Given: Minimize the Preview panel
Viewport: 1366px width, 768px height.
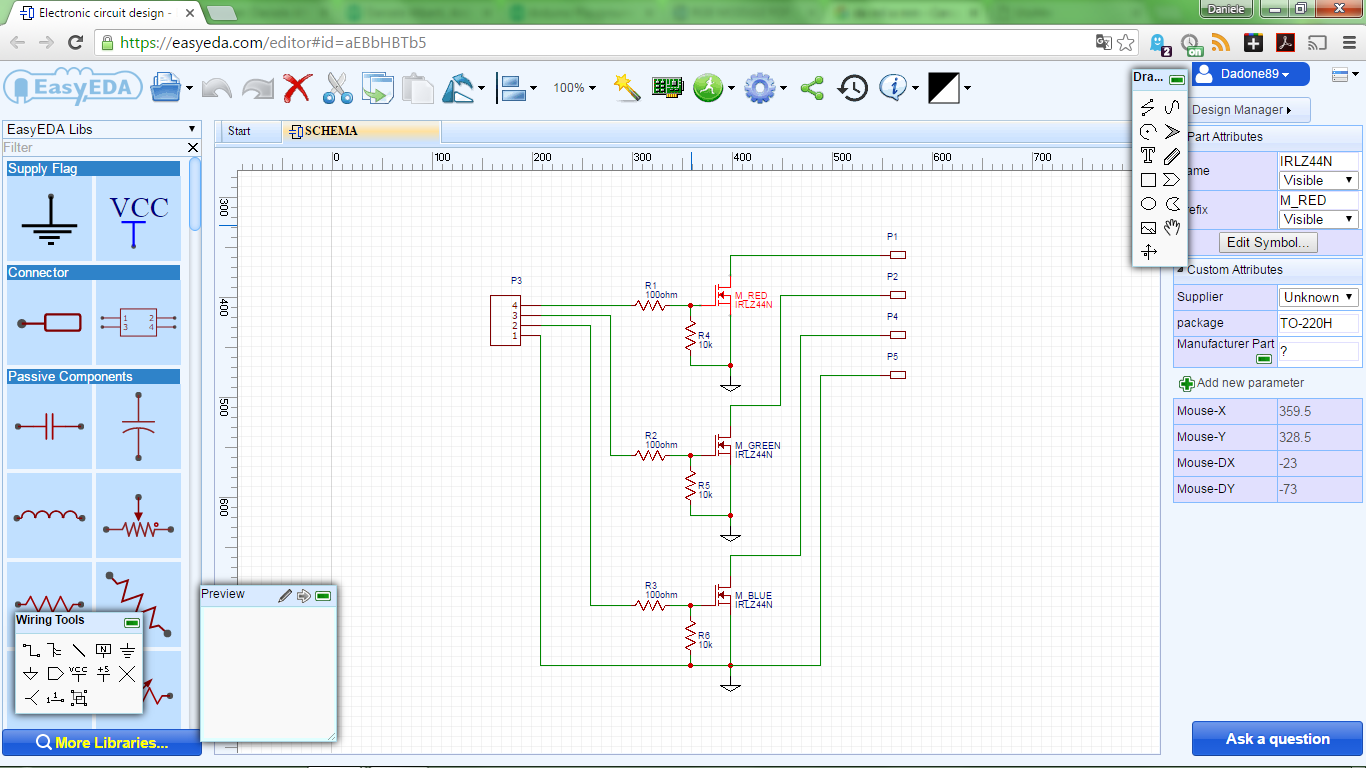Looking at the screenshot, I should [x=323, y=596].
